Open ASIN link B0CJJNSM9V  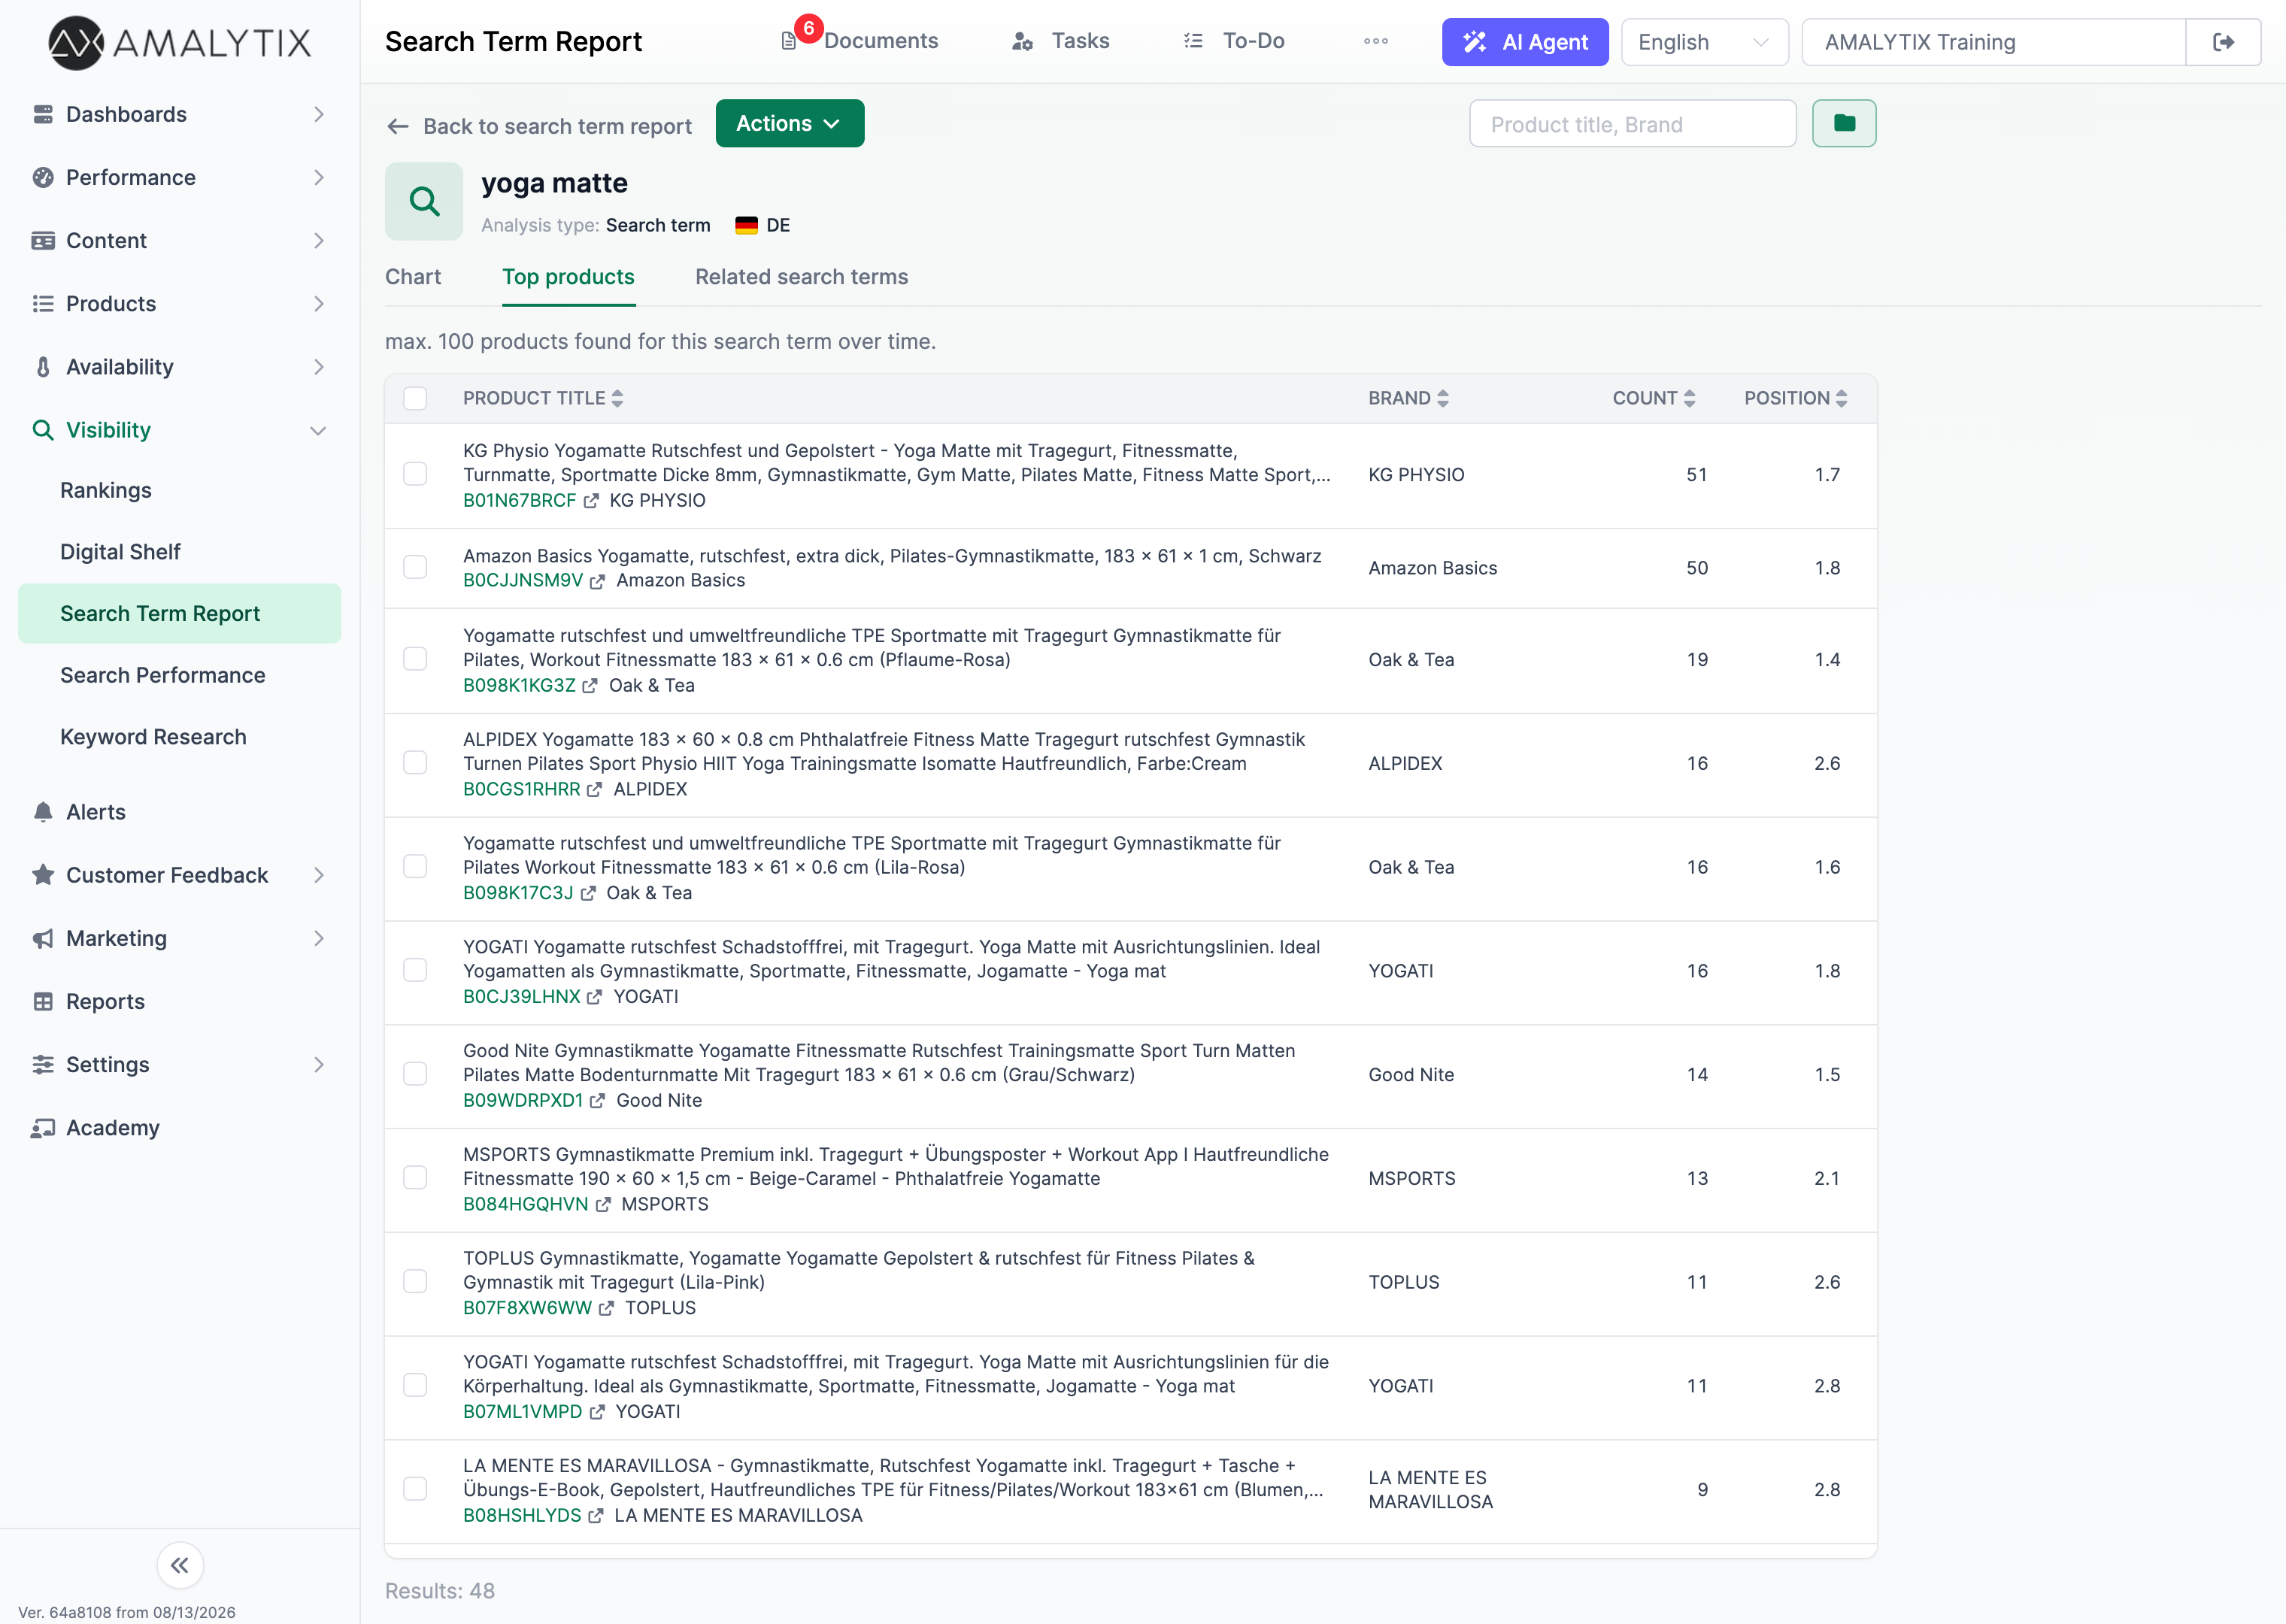coord(523,581)
